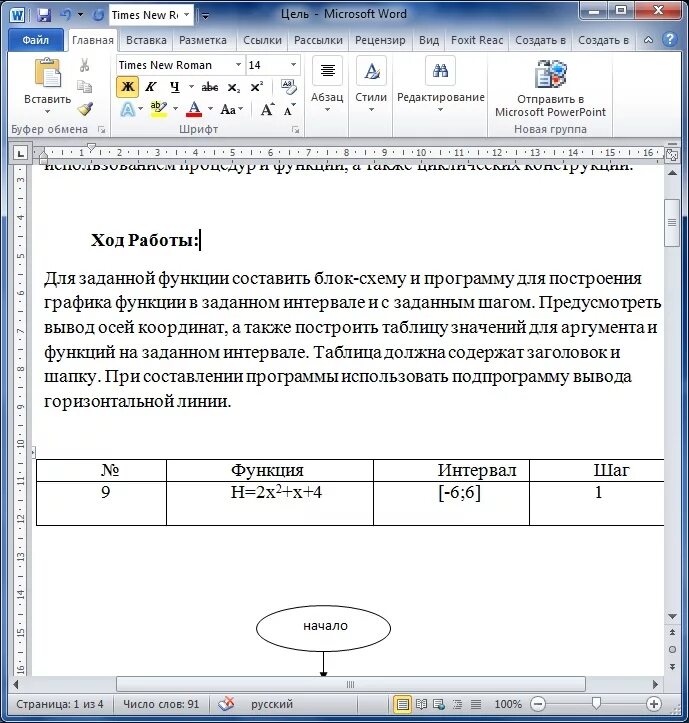Screen dimensions: 689x723
Task: Zoom out with the minus button
Action: (x=538, y=704)
